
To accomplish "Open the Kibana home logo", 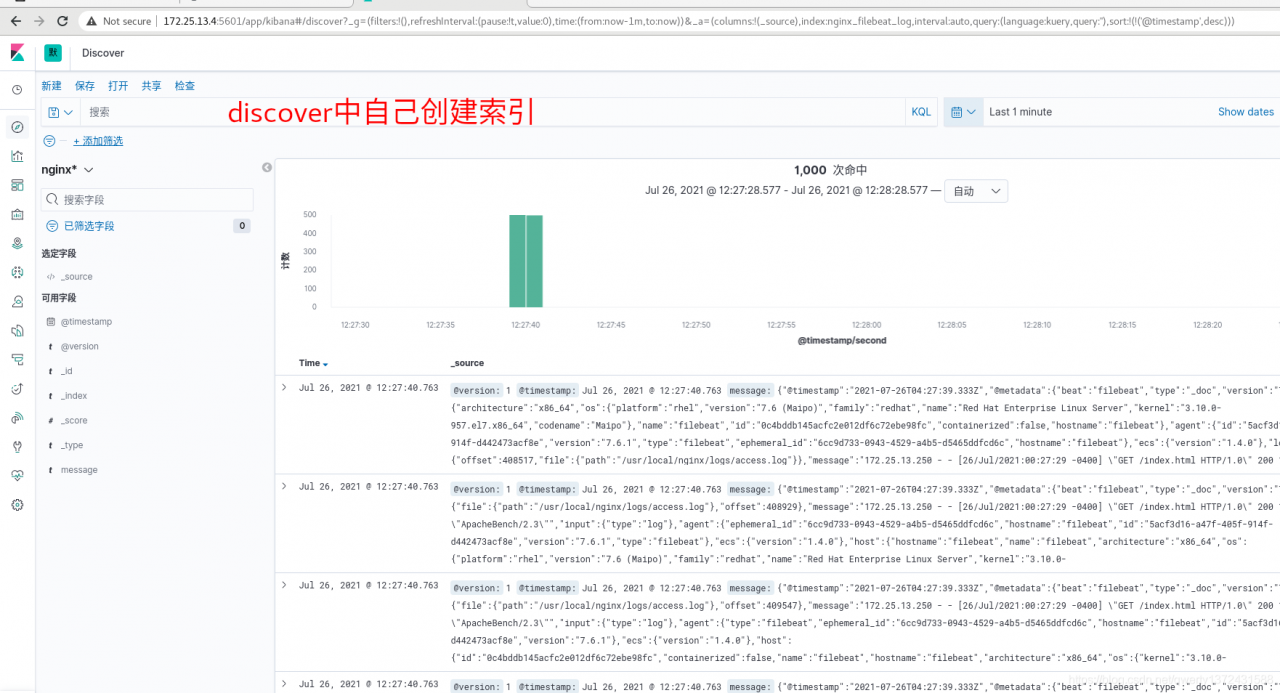I will (17, 53).
